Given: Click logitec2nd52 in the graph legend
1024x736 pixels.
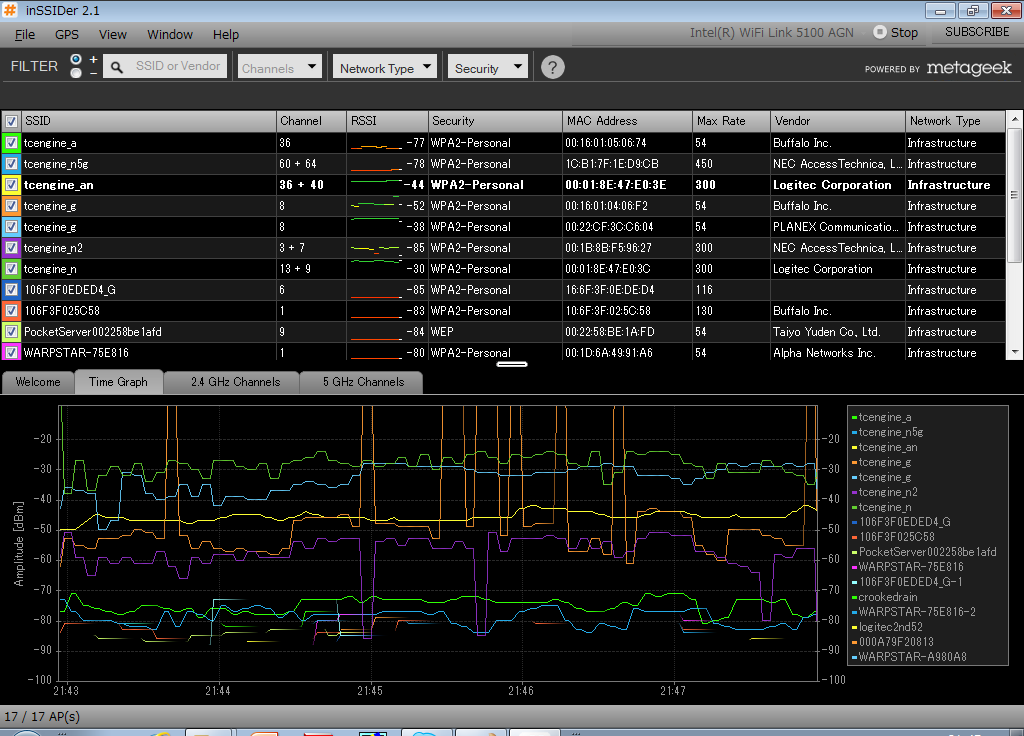Looking at the screenshot, I should (891, 627).
